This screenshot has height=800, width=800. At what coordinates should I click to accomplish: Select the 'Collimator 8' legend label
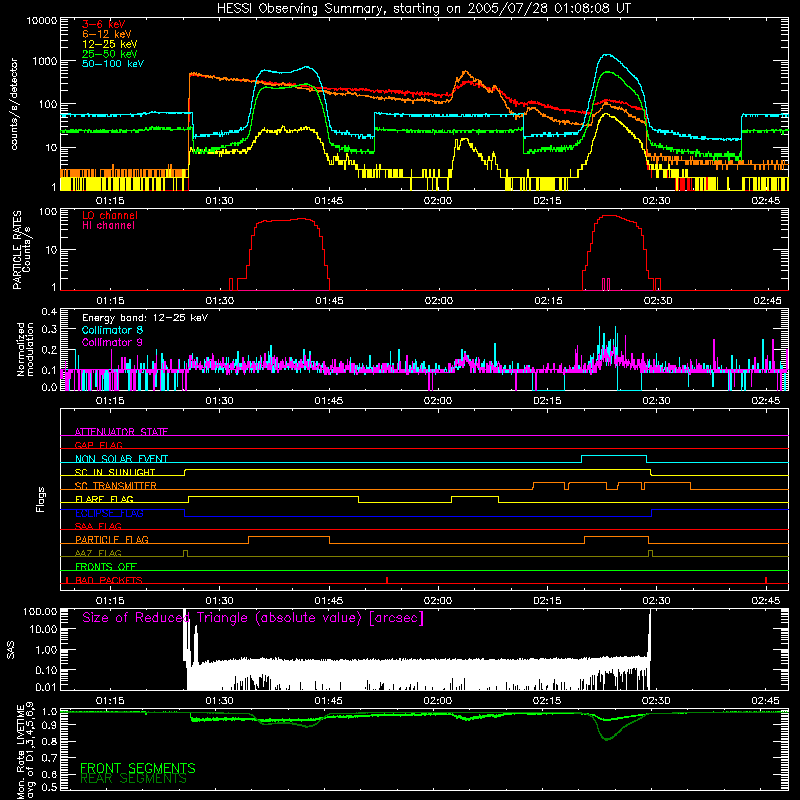(112, 330)
